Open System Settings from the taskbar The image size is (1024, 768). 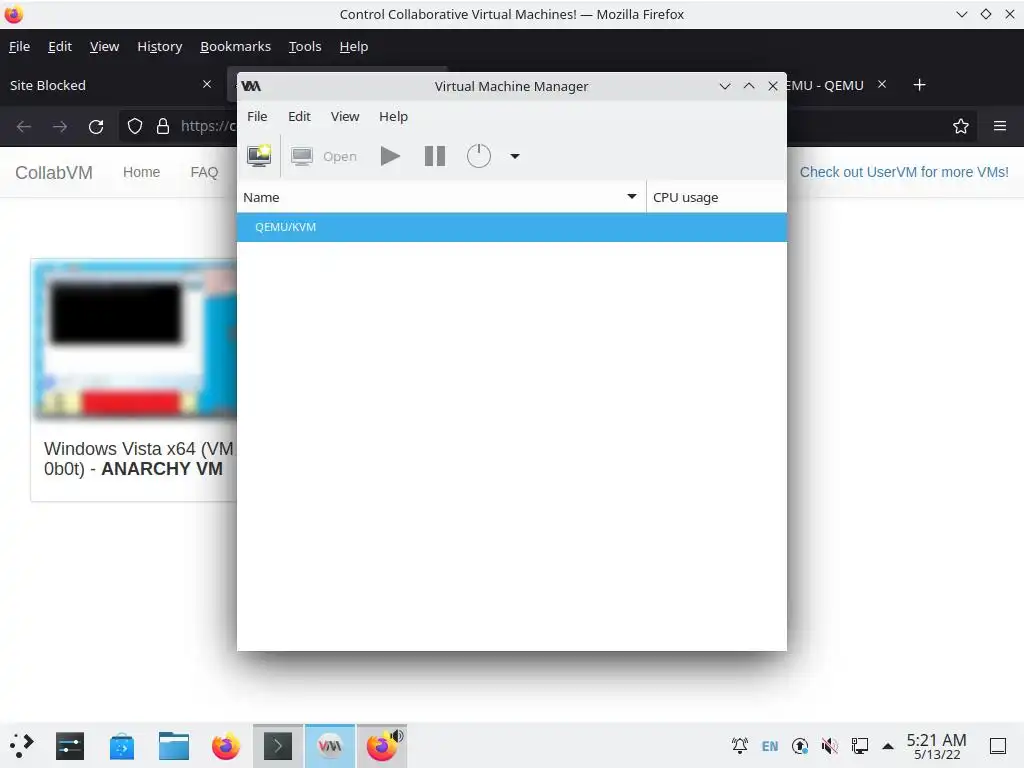(x=70, y=746)
